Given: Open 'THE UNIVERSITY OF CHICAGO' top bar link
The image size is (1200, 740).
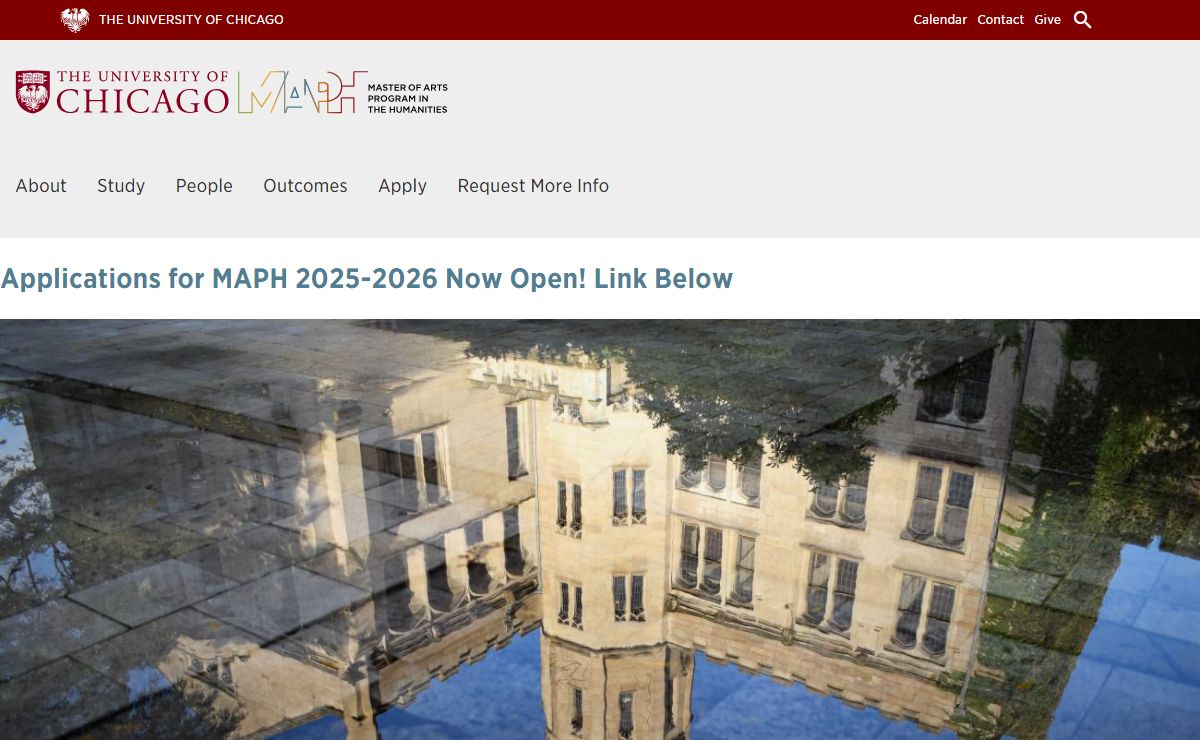Looking at the screenshot, I should click(x=191, y=20).
